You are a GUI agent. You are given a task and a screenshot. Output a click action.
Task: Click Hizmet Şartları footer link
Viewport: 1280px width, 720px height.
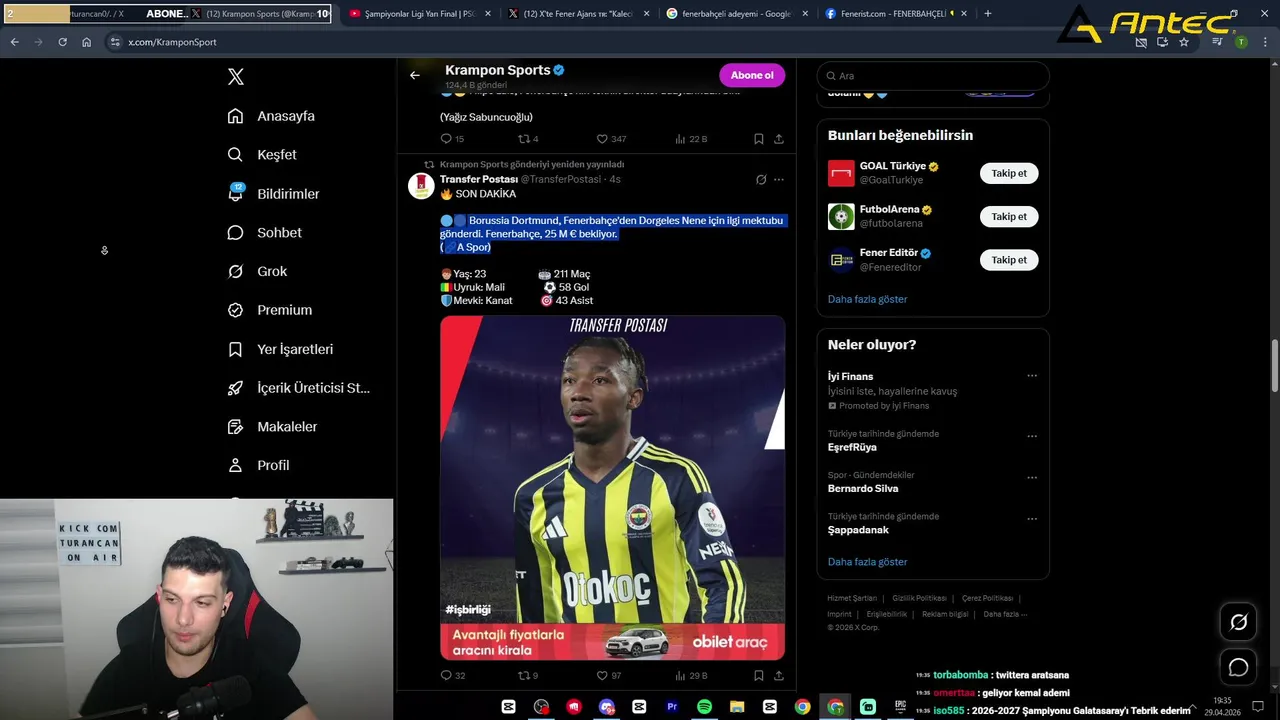852,598
